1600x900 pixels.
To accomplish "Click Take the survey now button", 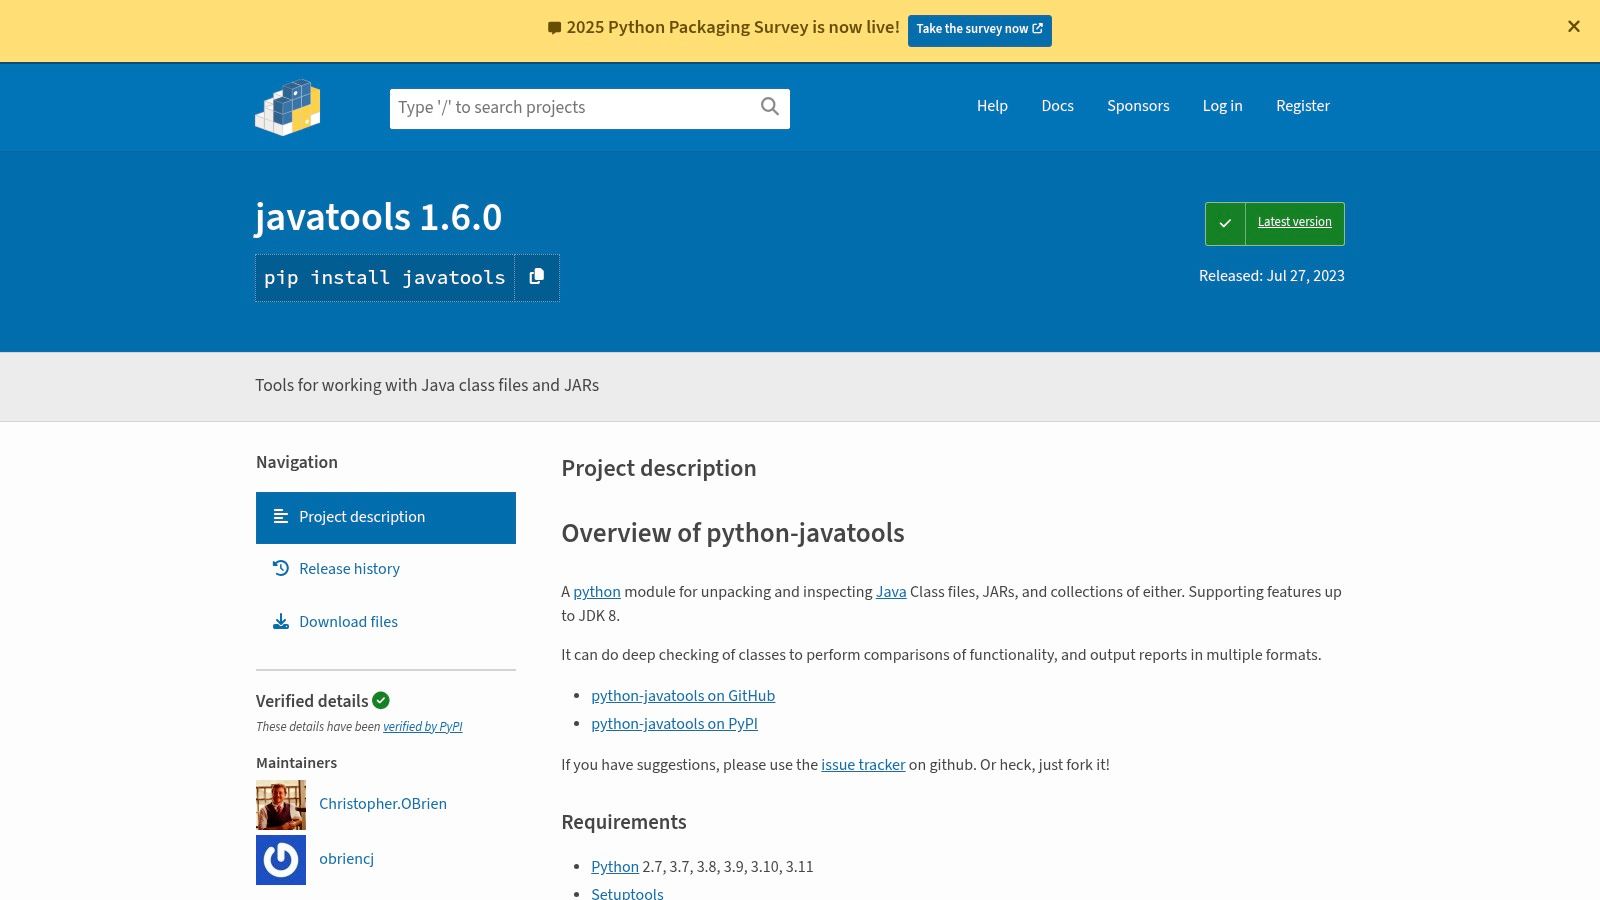I will pyautogui.click(x=980, y=29).
